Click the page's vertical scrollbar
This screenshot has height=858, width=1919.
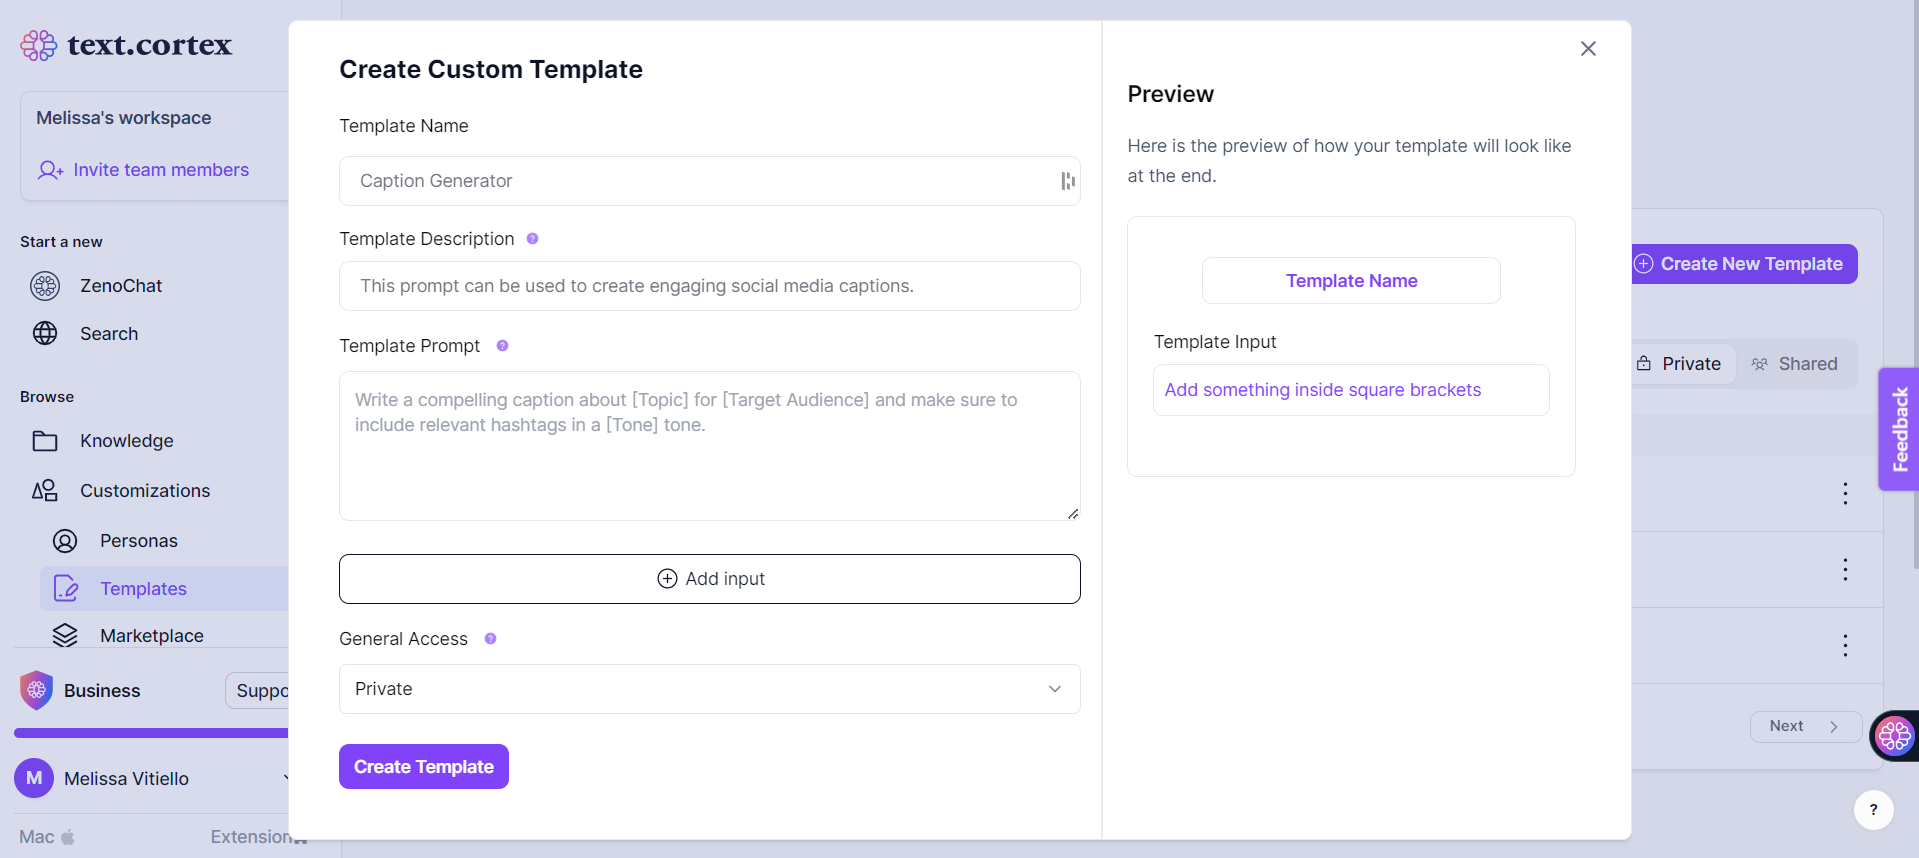click(1914, 285)
